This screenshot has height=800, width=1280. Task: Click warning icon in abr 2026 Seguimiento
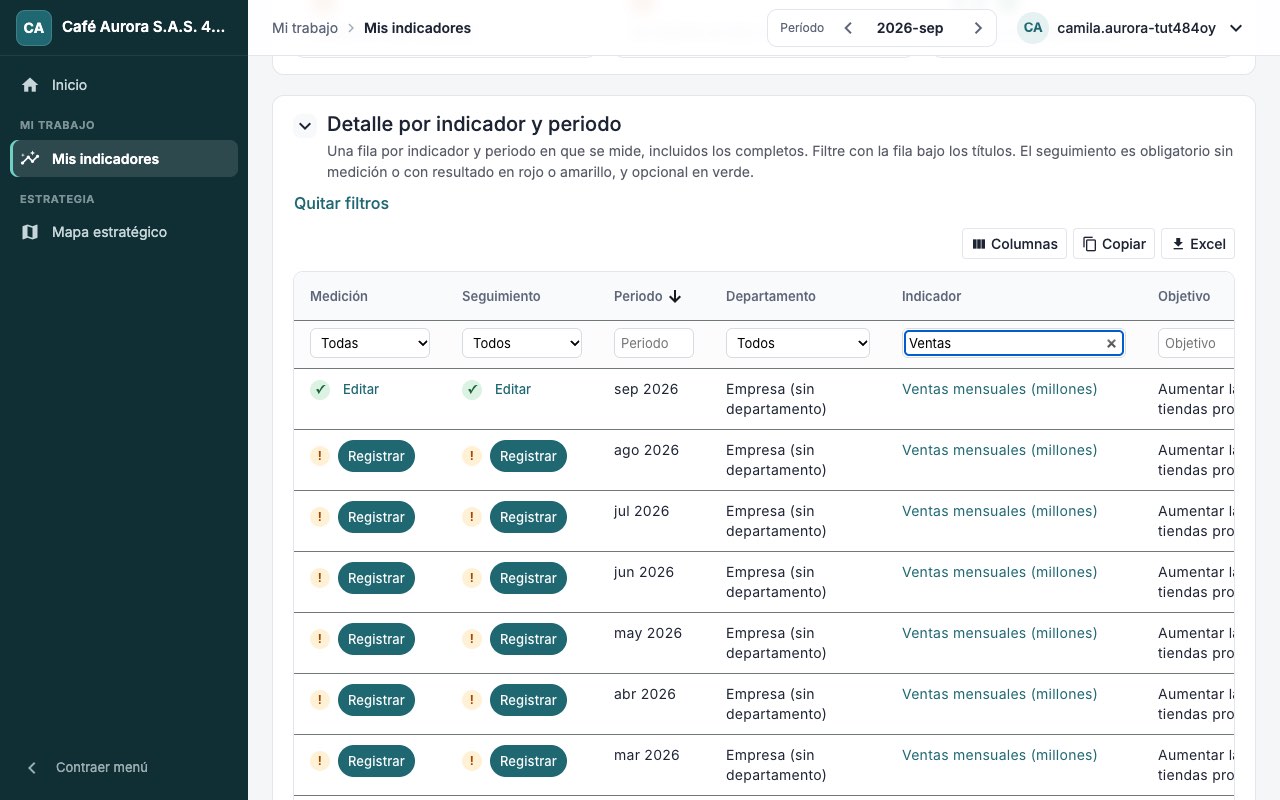coord(472,700)
